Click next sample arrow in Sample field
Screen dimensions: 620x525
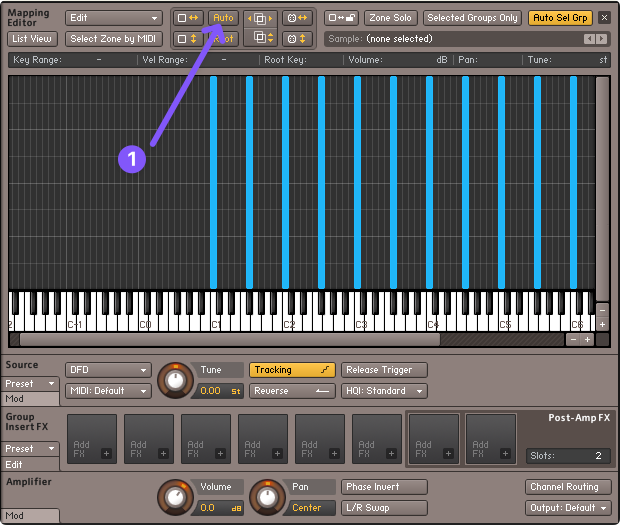pos(601,39)
